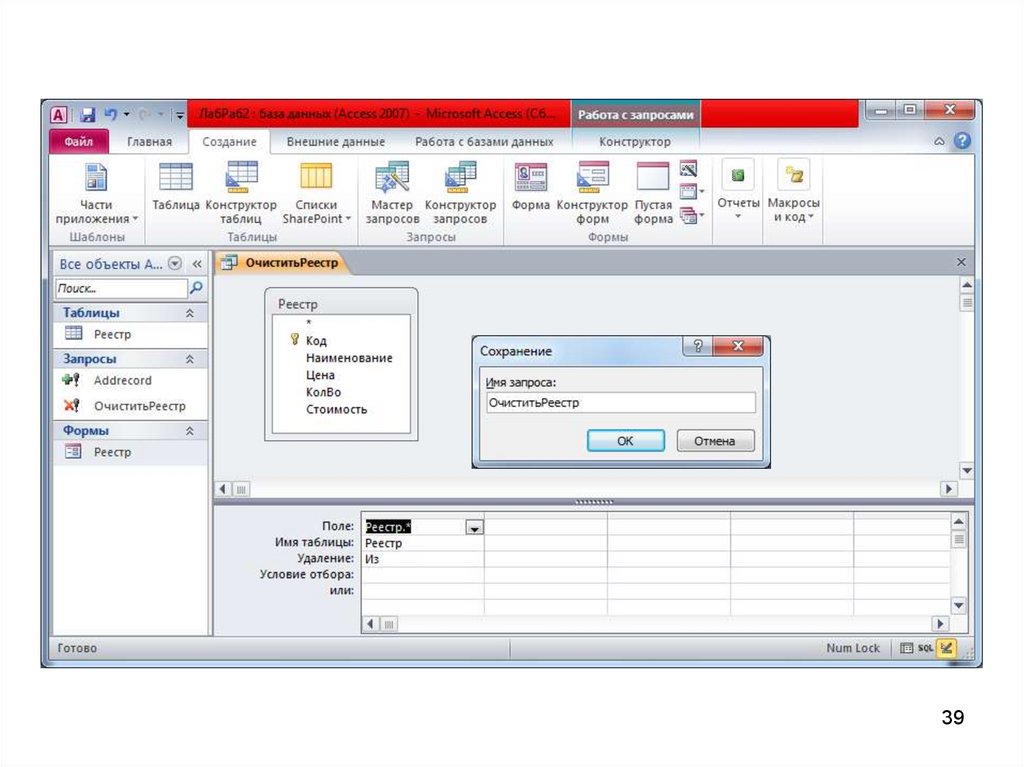1024x767 pixels.
Task: Open the Реестр form in navigation pane
Action: tap(131, 452)
